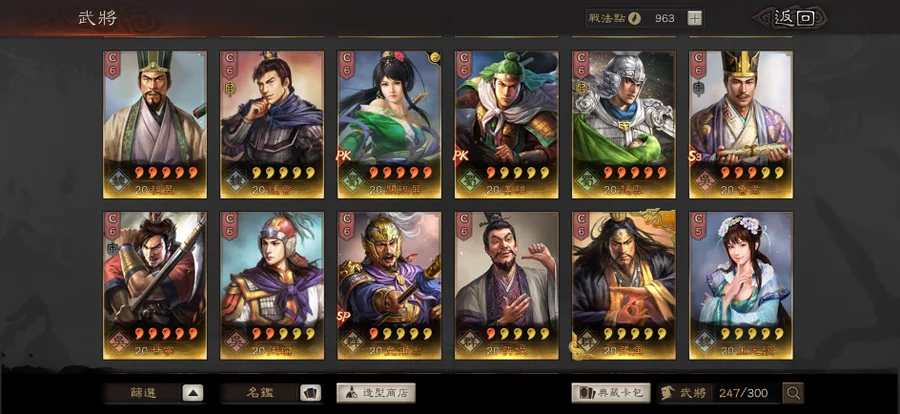This screenshot has width=900, height=414.
Task: Open the 皇甫嵩 SP card
Action: (x=389, y=286)
